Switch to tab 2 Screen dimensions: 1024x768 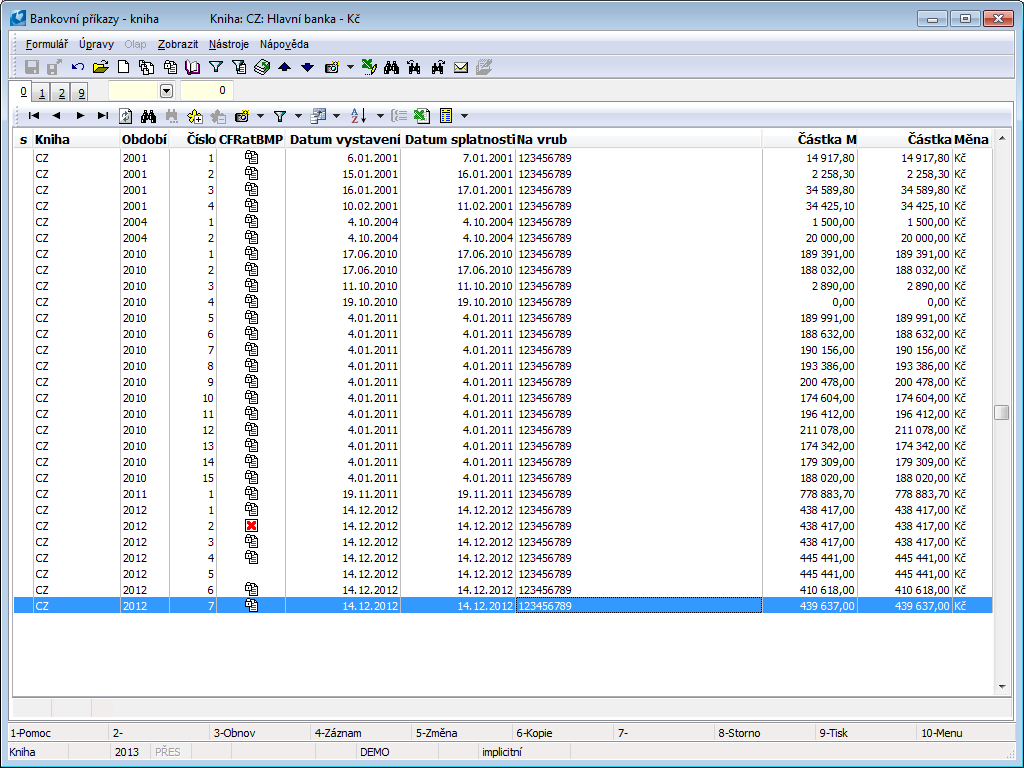[61, 93]
